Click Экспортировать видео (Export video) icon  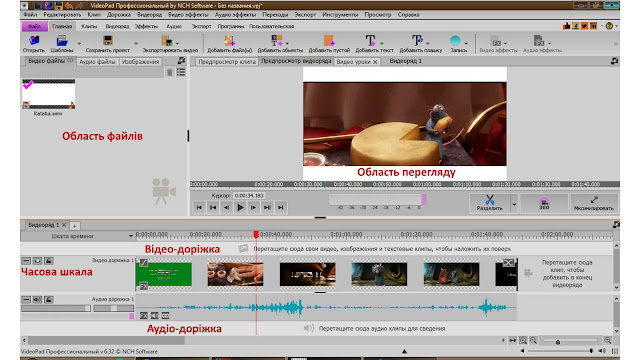click(167, 41)
